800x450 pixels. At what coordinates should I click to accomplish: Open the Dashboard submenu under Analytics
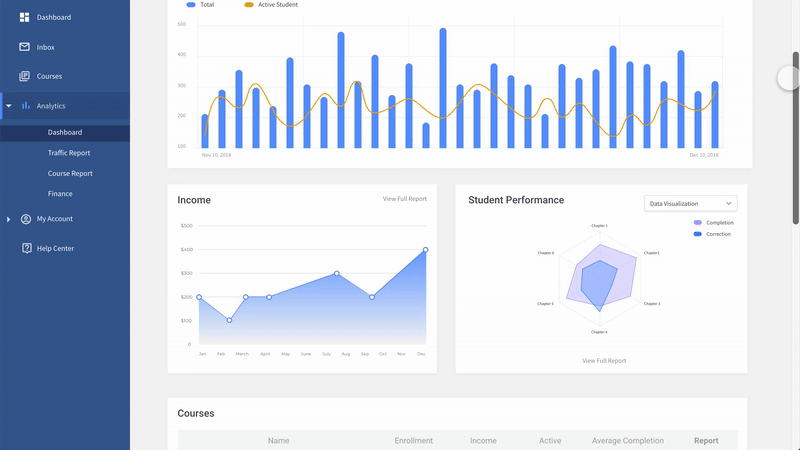(65, 133)
